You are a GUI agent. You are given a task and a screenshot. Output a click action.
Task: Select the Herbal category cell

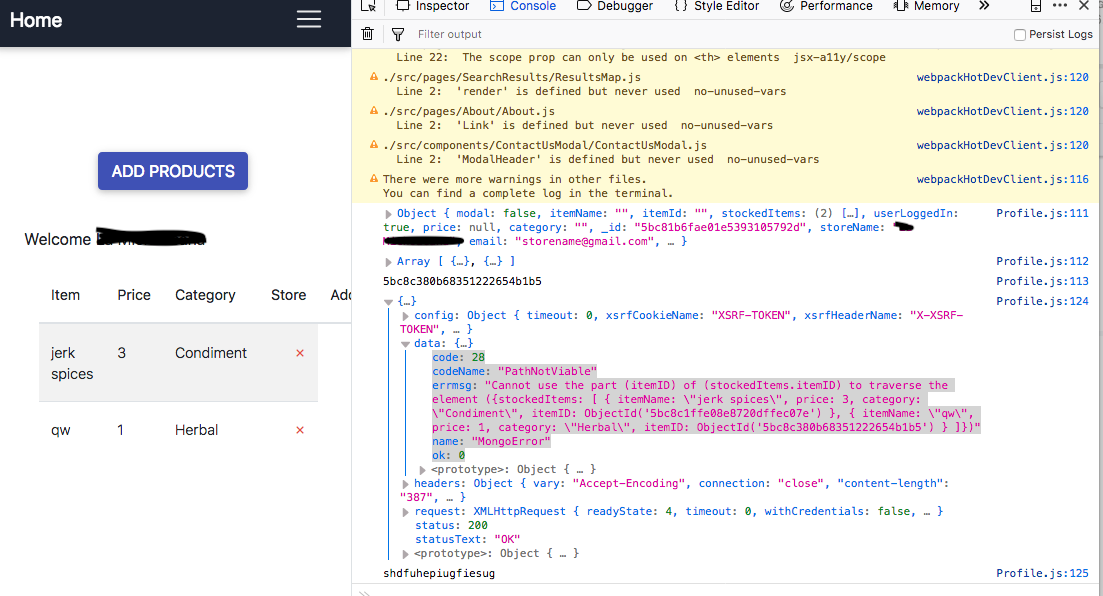coord(196,430)
